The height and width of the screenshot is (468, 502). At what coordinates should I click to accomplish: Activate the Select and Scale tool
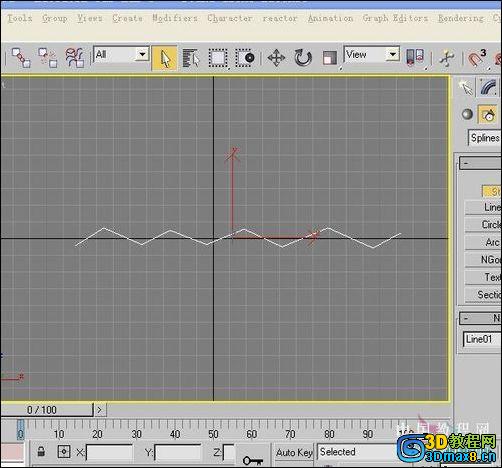pos(329,58)
